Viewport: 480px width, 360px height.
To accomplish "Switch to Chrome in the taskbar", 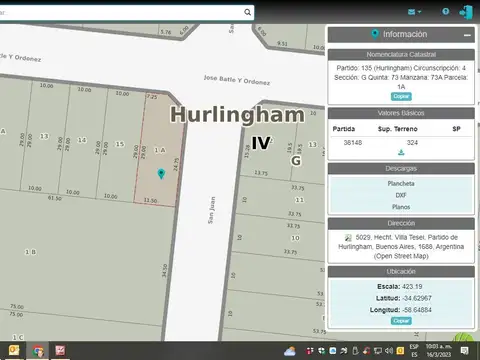I will 38,351.
